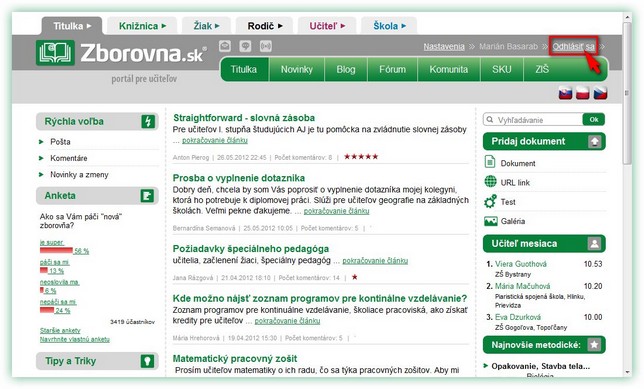Click the Galéria picture icon
The height and width of the screenshot is (389, 644).
(x=490, y=221)
